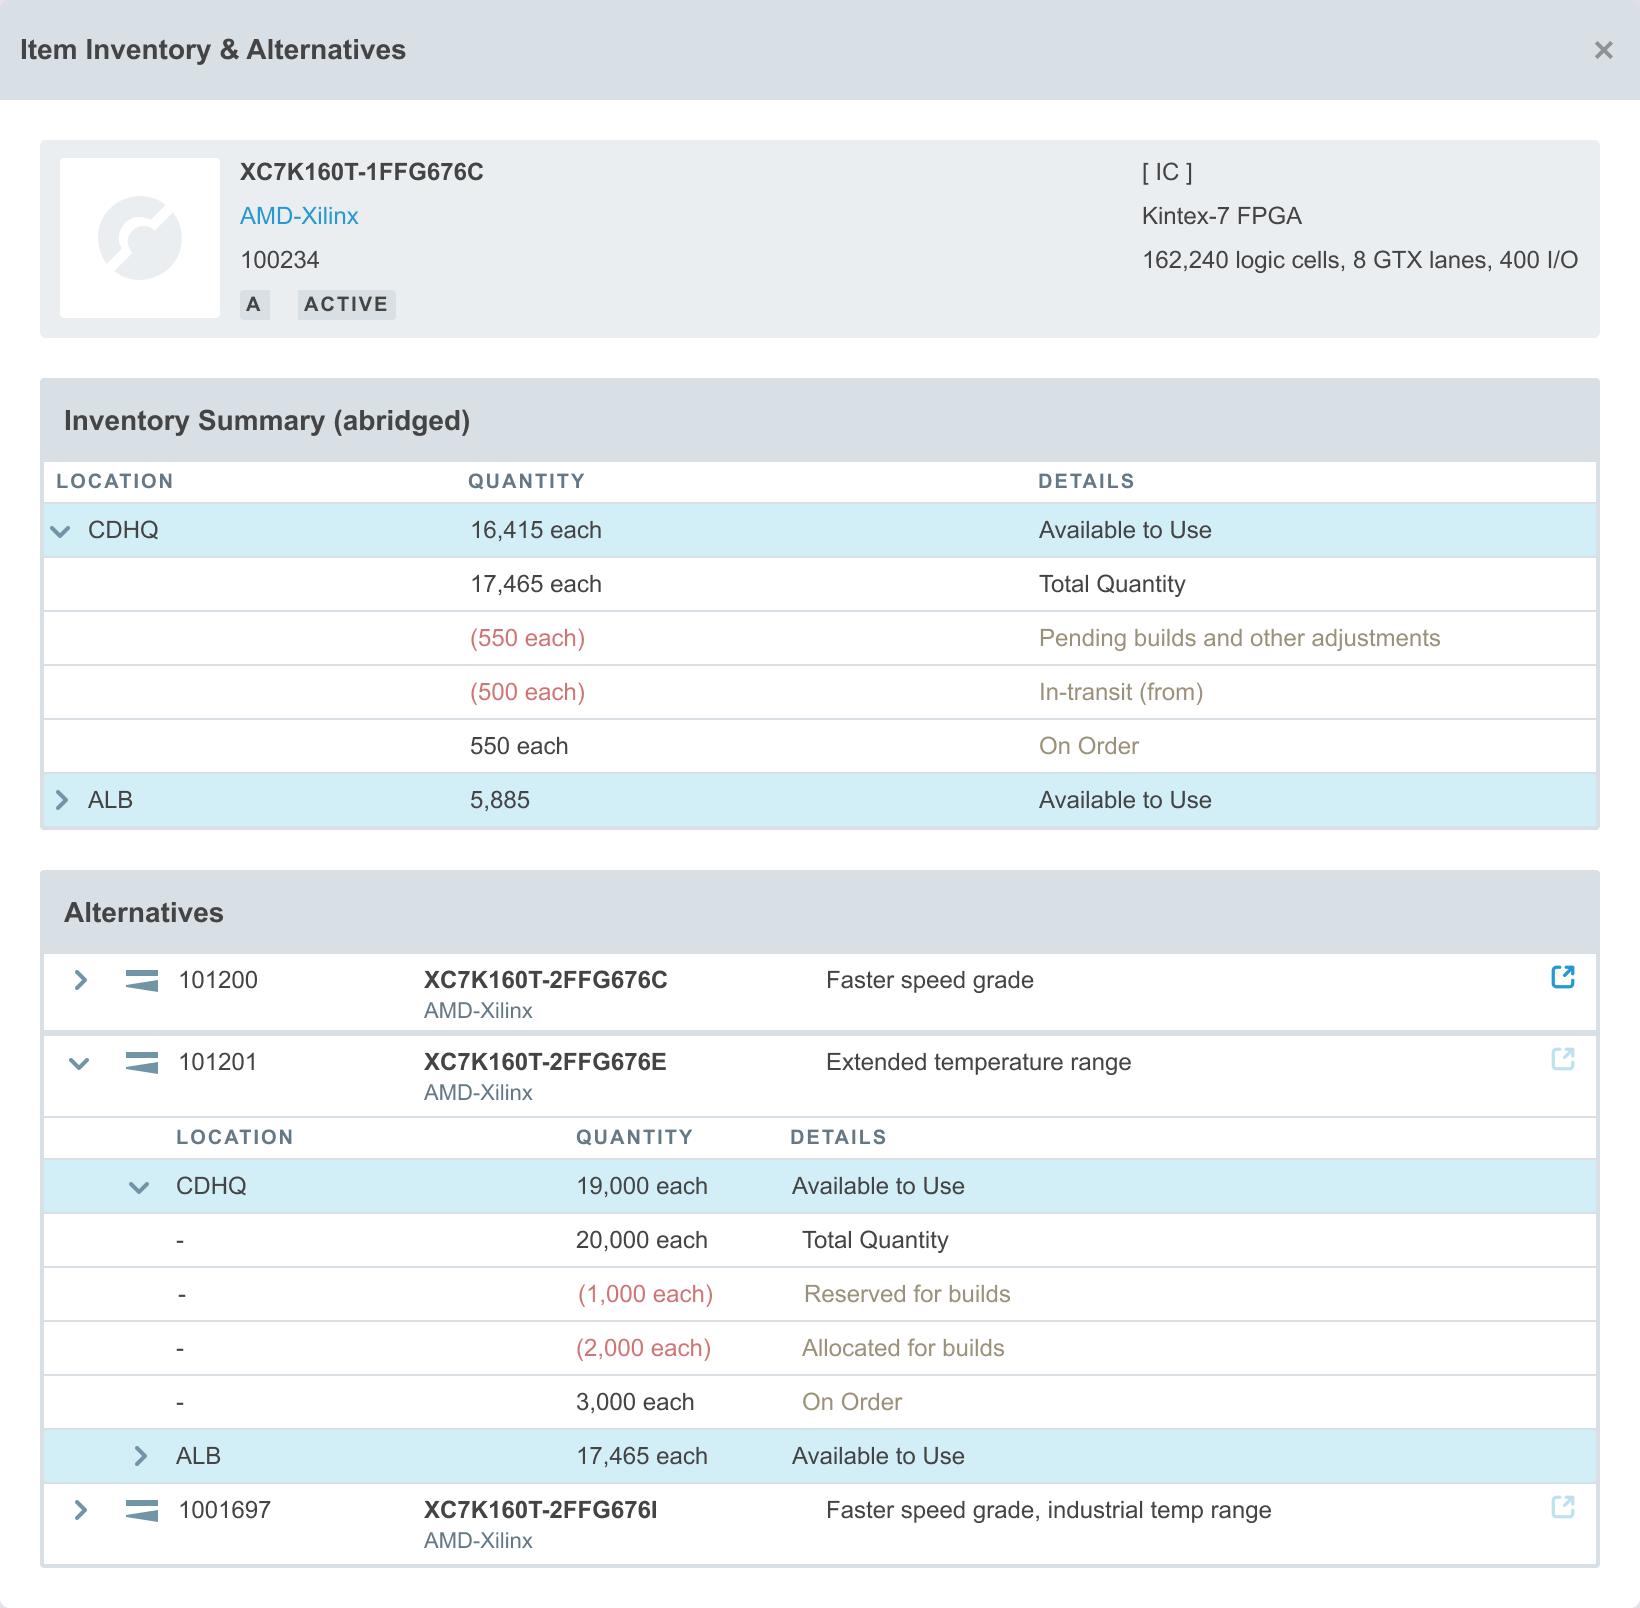
Task: Click the (2,000 each) allocated quantity
Action: pos(644,1348)
